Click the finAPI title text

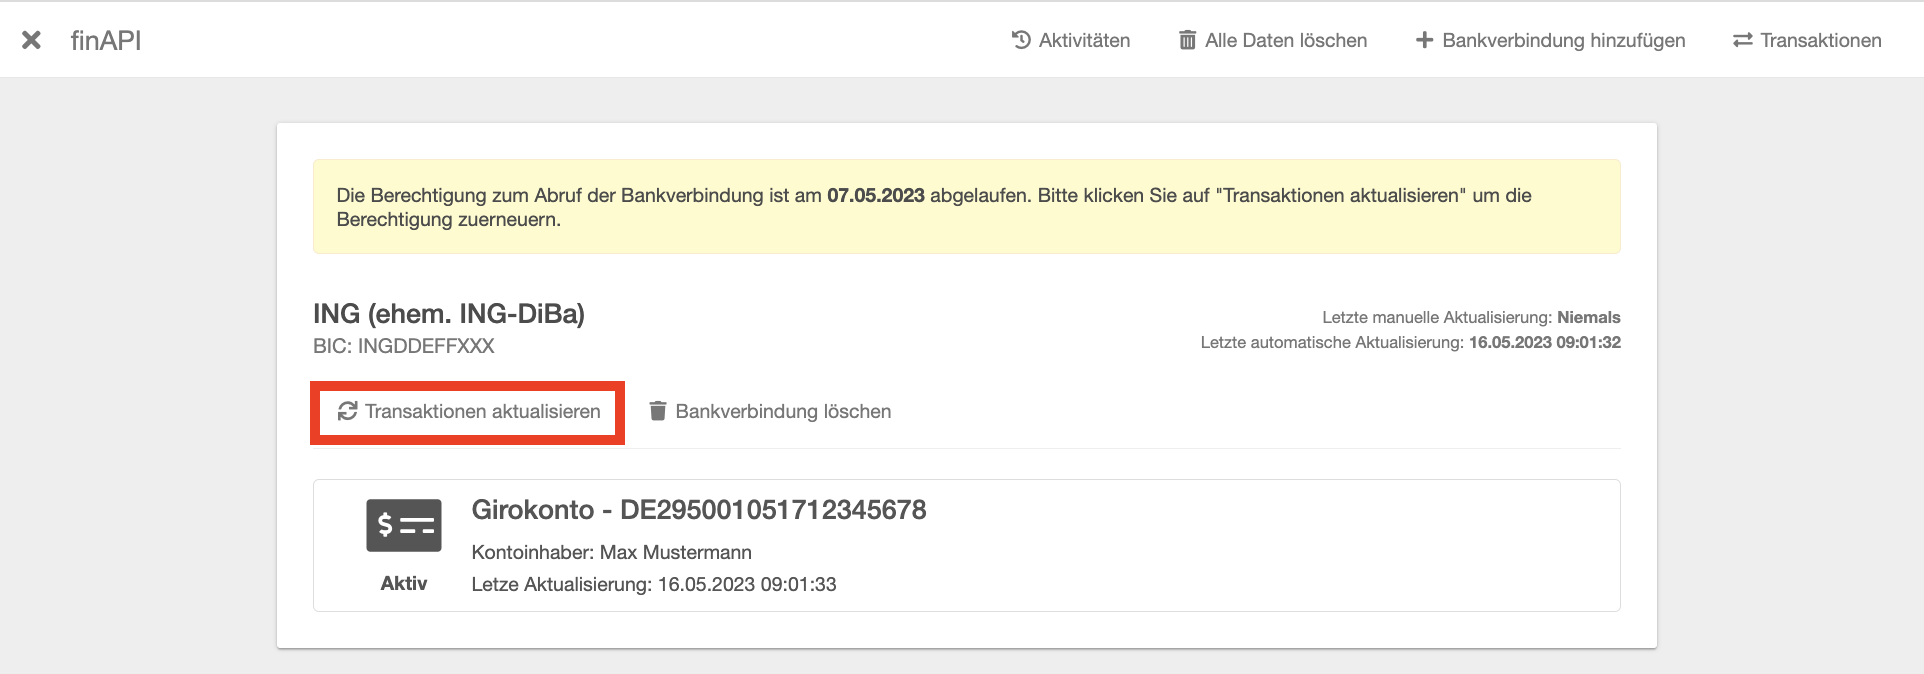106,40
